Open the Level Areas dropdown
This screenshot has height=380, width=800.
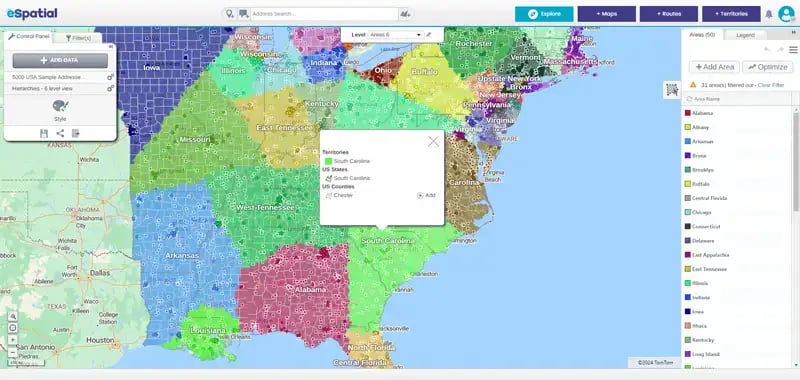coord(395,35)
